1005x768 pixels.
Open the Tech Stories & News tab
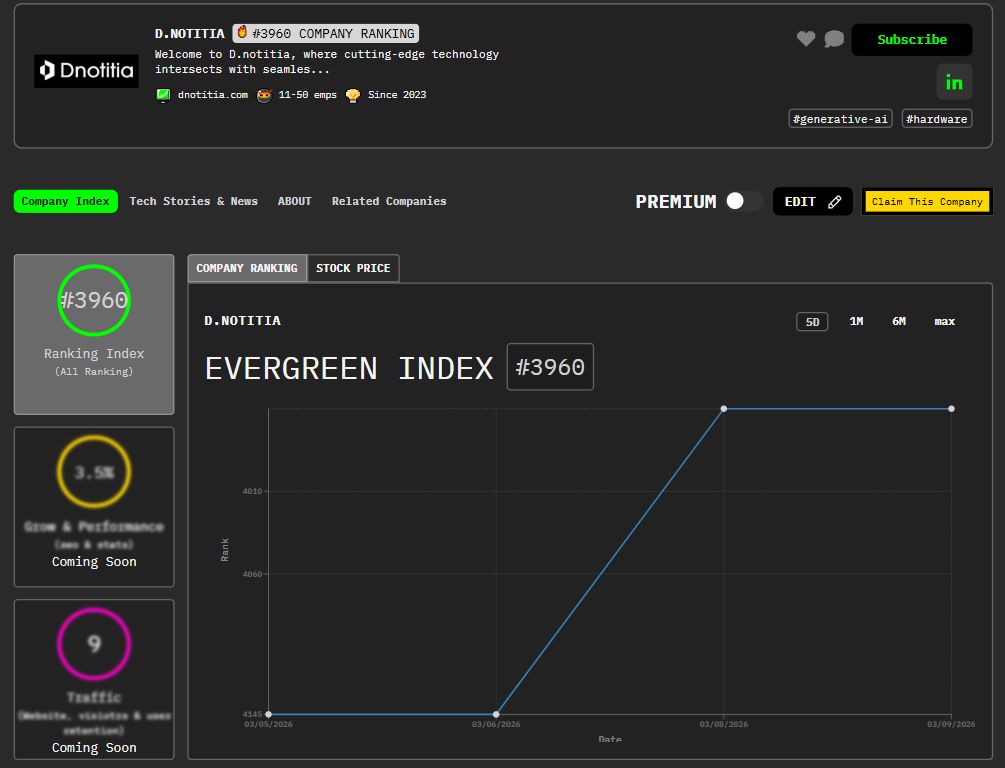click(193, 201)
